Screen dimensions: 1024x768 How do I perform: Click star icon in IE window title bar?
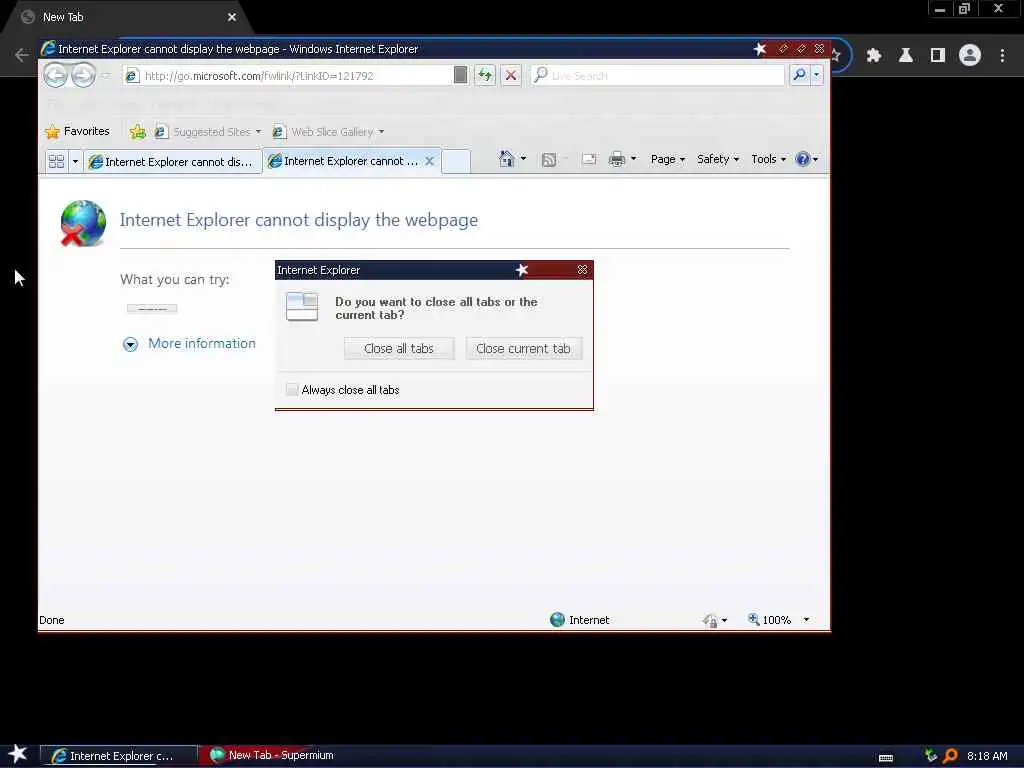(x=760, y=49)
